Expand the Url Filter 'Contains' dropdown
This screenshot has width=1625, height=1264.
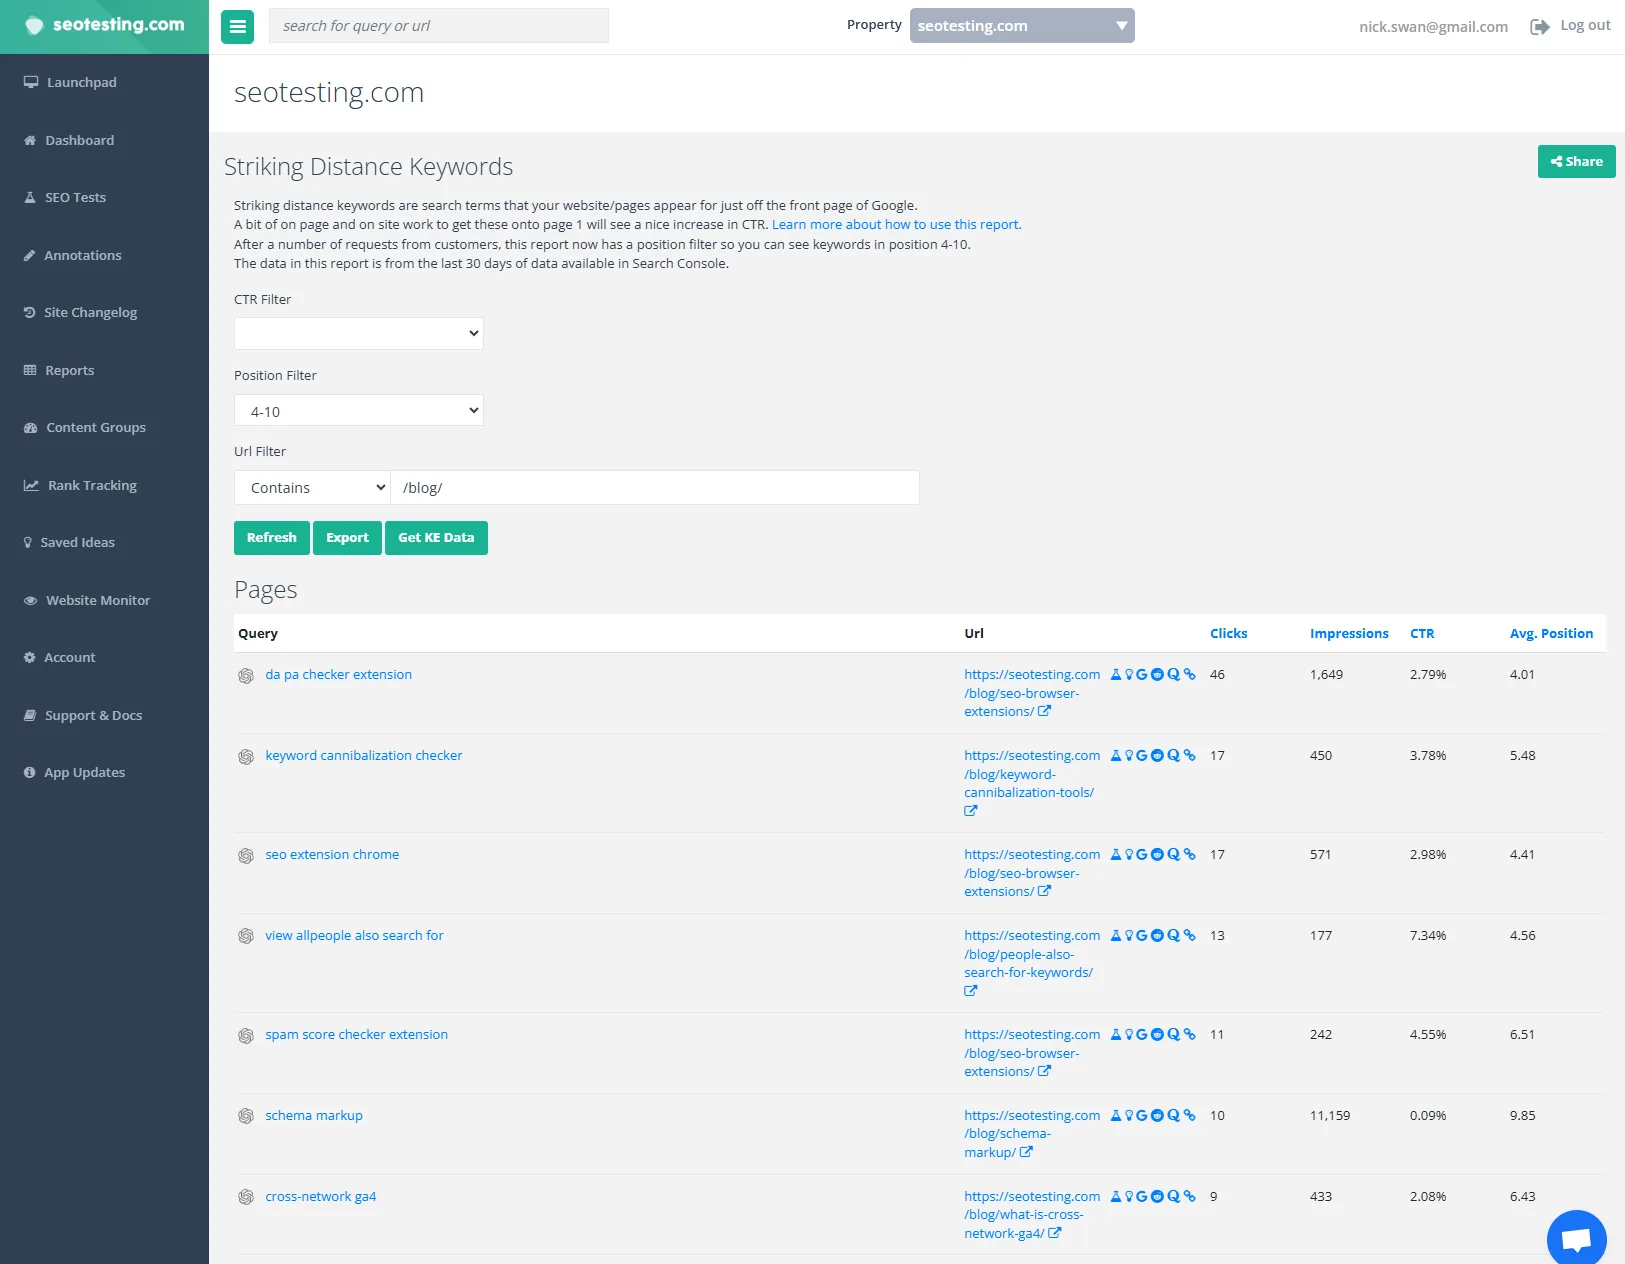(312, 488)
